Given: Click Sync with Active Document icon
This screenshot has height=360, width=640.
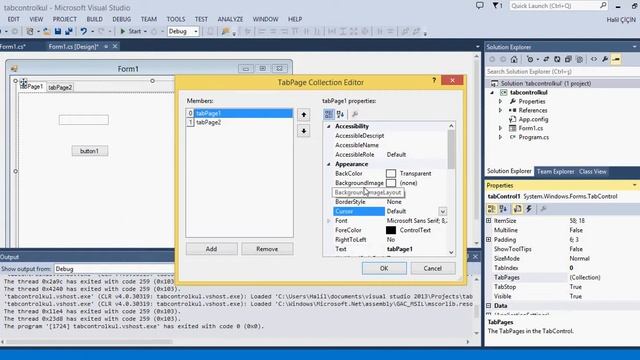Looking at the screenshot, I should (546, 59).
